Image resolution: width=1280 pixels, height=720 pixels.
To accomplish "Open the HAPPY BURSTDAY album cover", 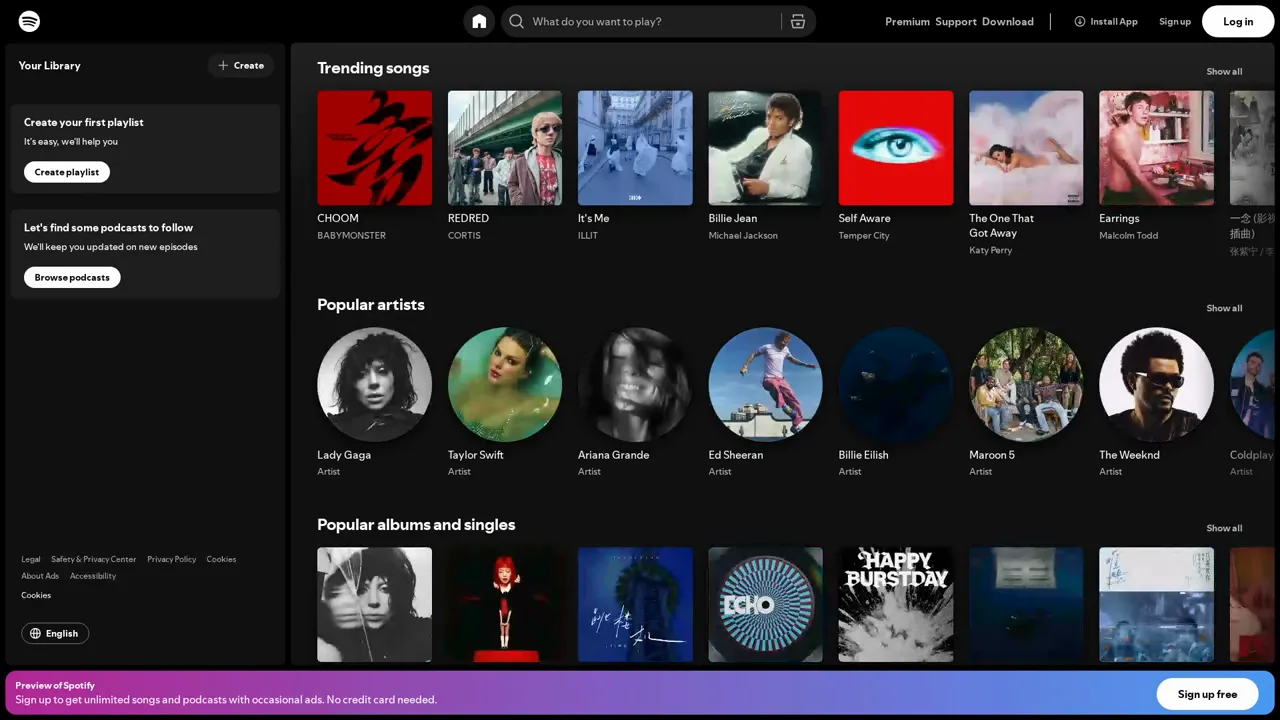I will pos(896,604).
